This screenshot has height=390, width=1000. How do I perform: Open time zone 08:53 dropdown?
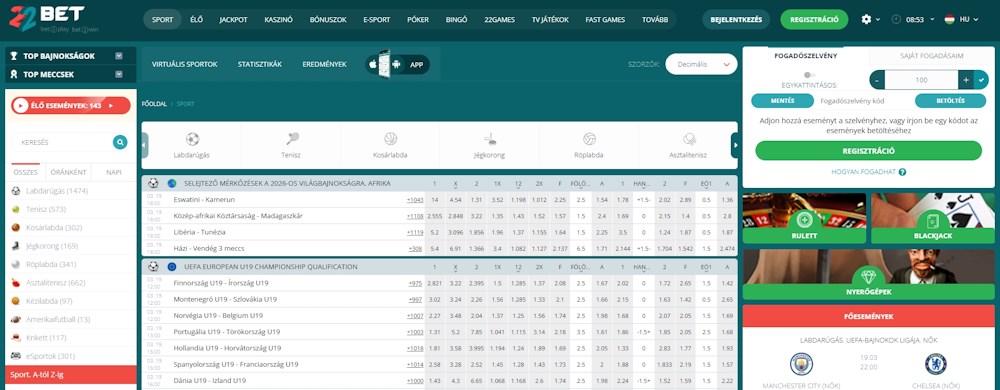pos(913,20)
